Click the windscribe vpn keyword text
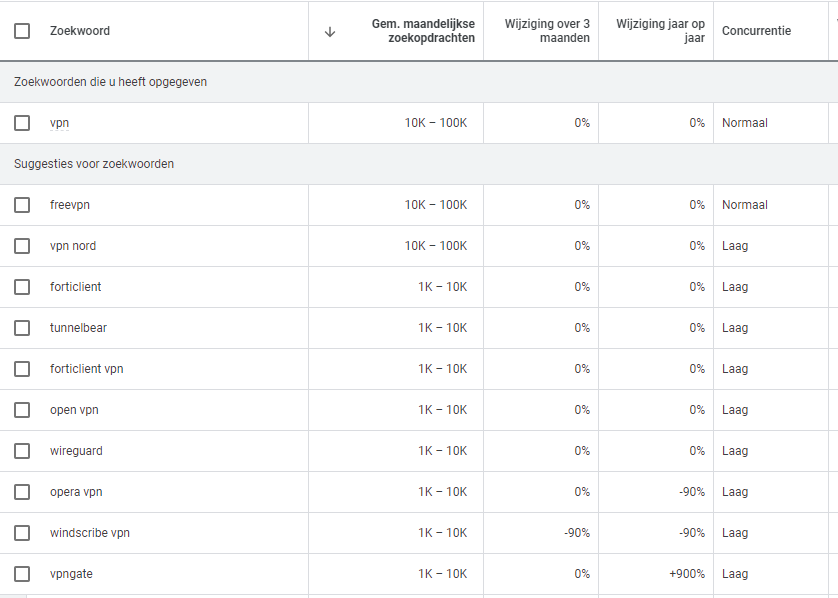The width and height of the screenshot is (838, 598). click(x=90, y=533)
